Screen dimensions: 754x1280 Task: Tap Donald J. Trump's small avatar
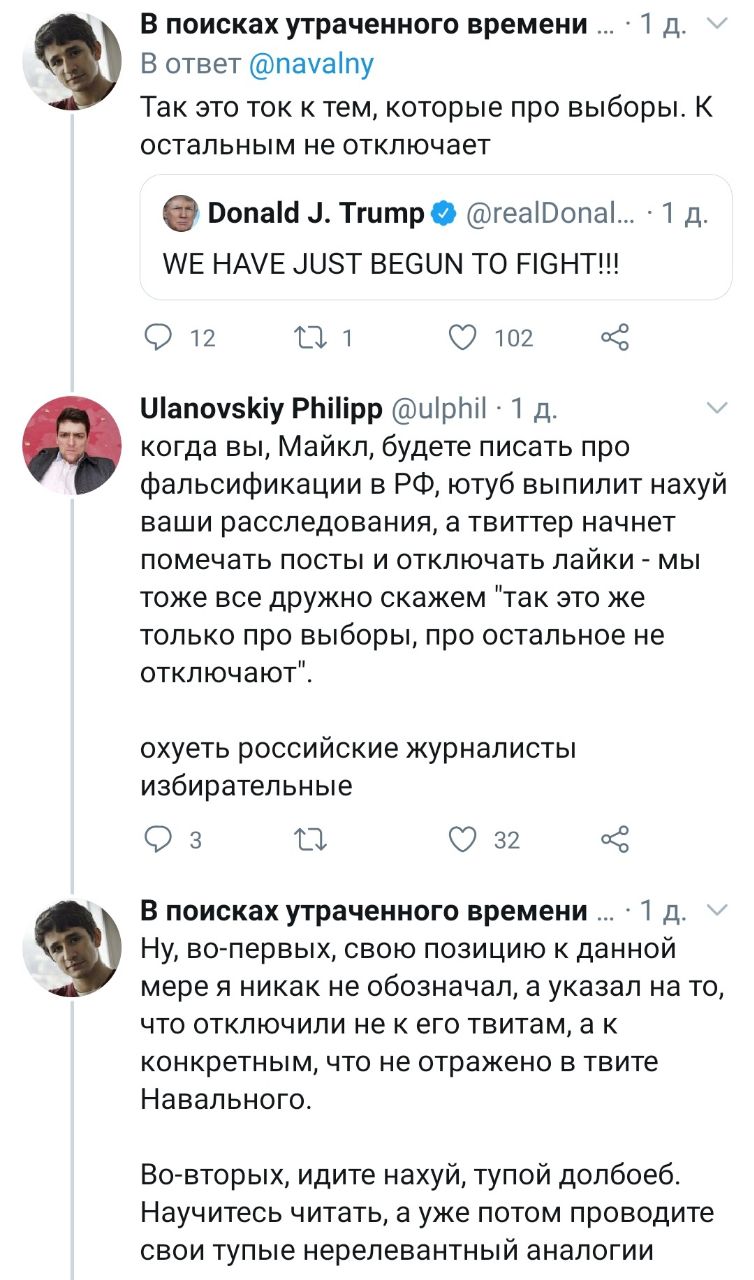(x=181, y=212)
